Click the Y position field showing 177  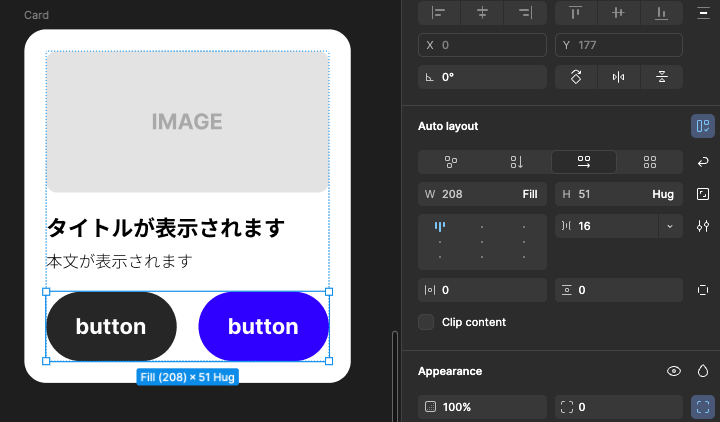619,45
